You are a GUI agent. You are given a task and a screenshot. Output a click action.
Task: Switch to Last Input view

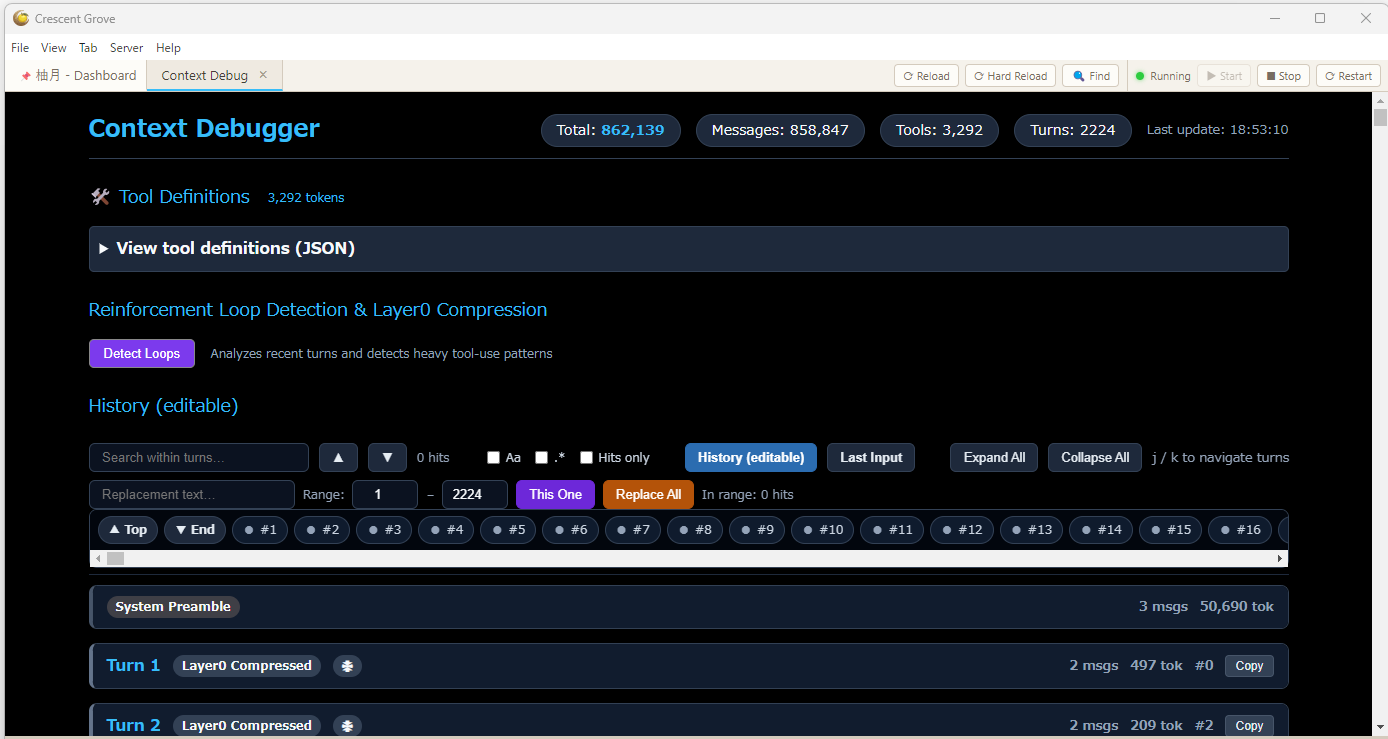point(871,457)
